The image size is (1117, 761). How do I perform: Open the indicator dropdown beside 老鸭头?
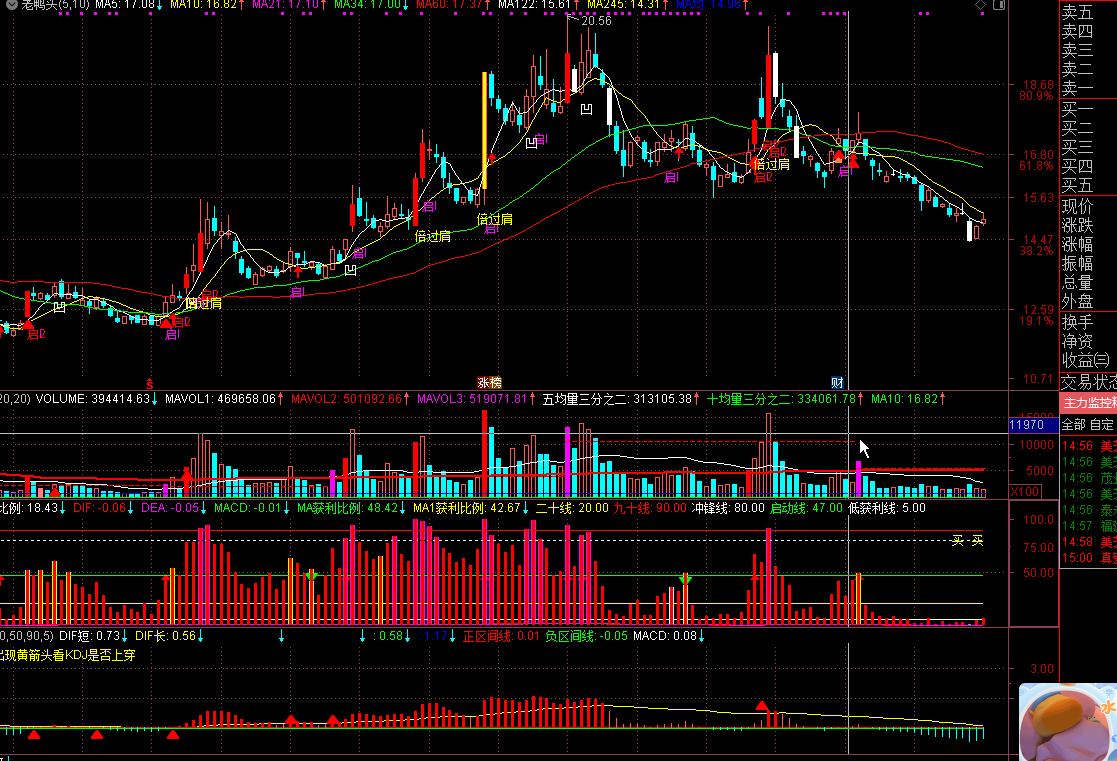11,4
